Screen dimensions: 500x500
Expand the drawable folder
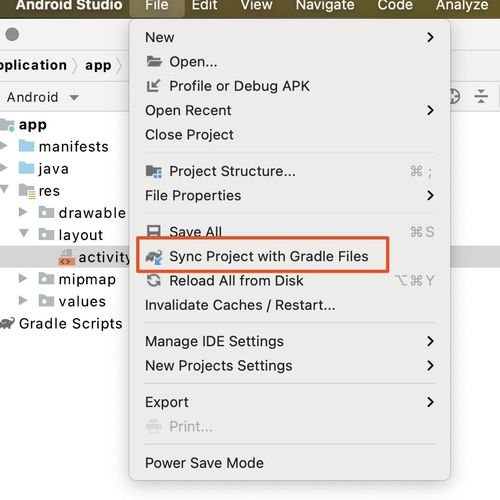pos(23,212)
